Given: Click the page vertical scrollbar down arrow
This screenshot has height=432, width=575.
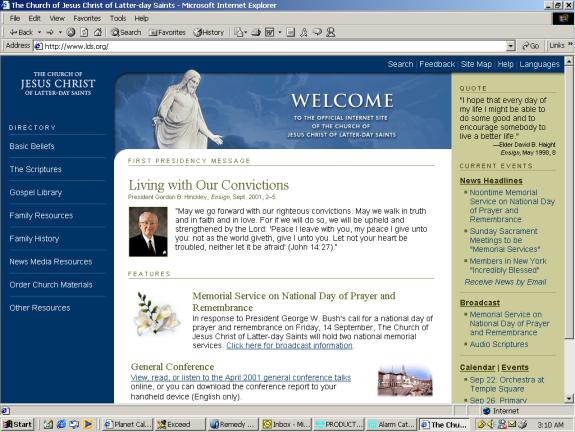Looking at the screenshot, I should point(569,398).
